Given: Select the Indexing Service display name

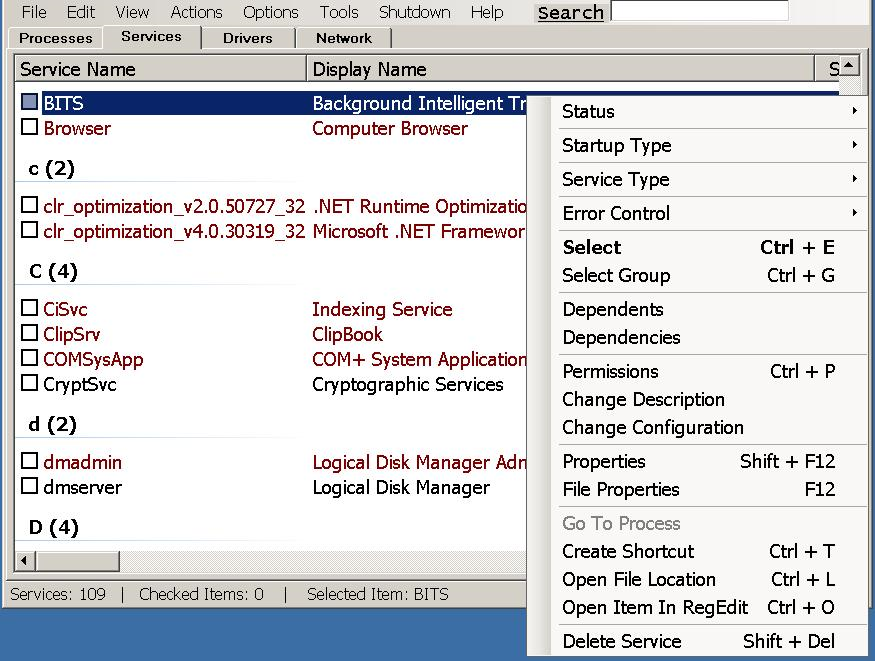Looking at the screenshot, I should pos(382,309).
